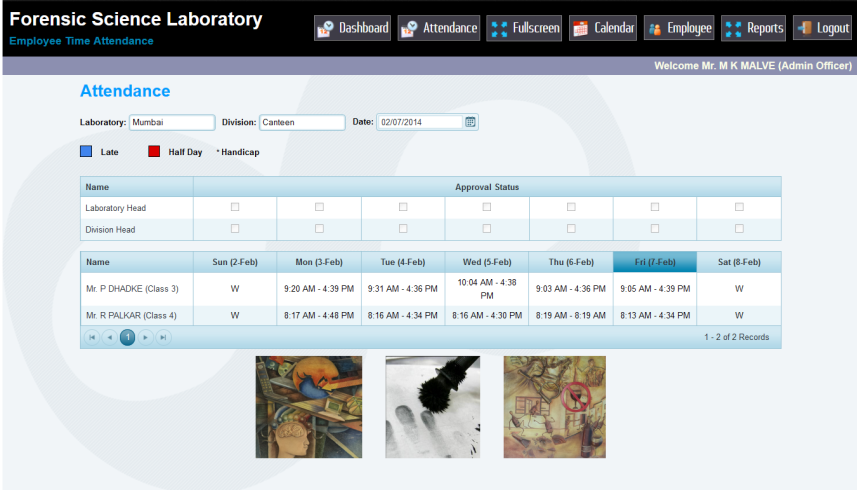Tick Laboratory Head checkbox for Saturday column
The image size is (857, 490).
point(739,207)
